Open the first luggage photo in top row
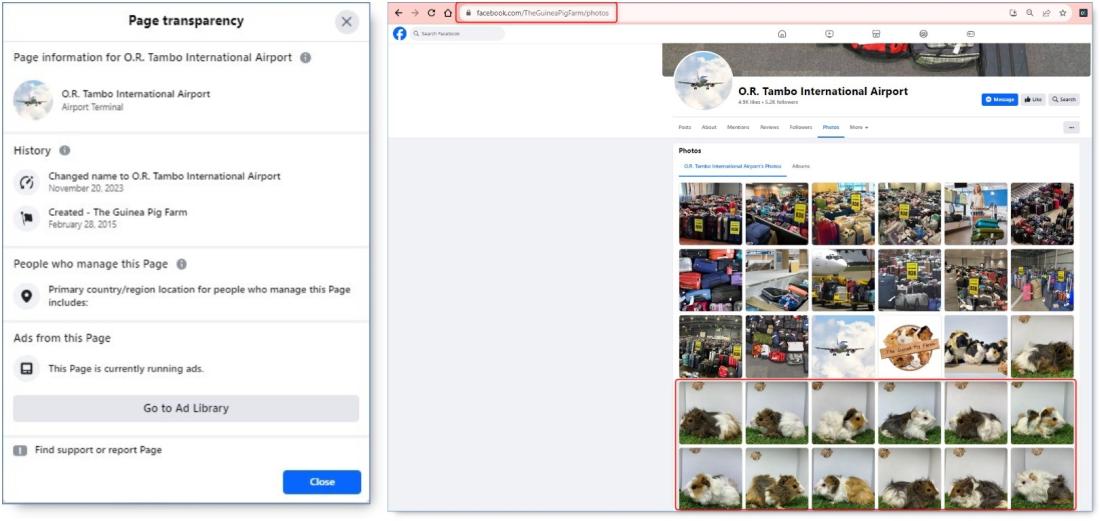Screen dimensions: 1100x521 [x=710, y=214]
